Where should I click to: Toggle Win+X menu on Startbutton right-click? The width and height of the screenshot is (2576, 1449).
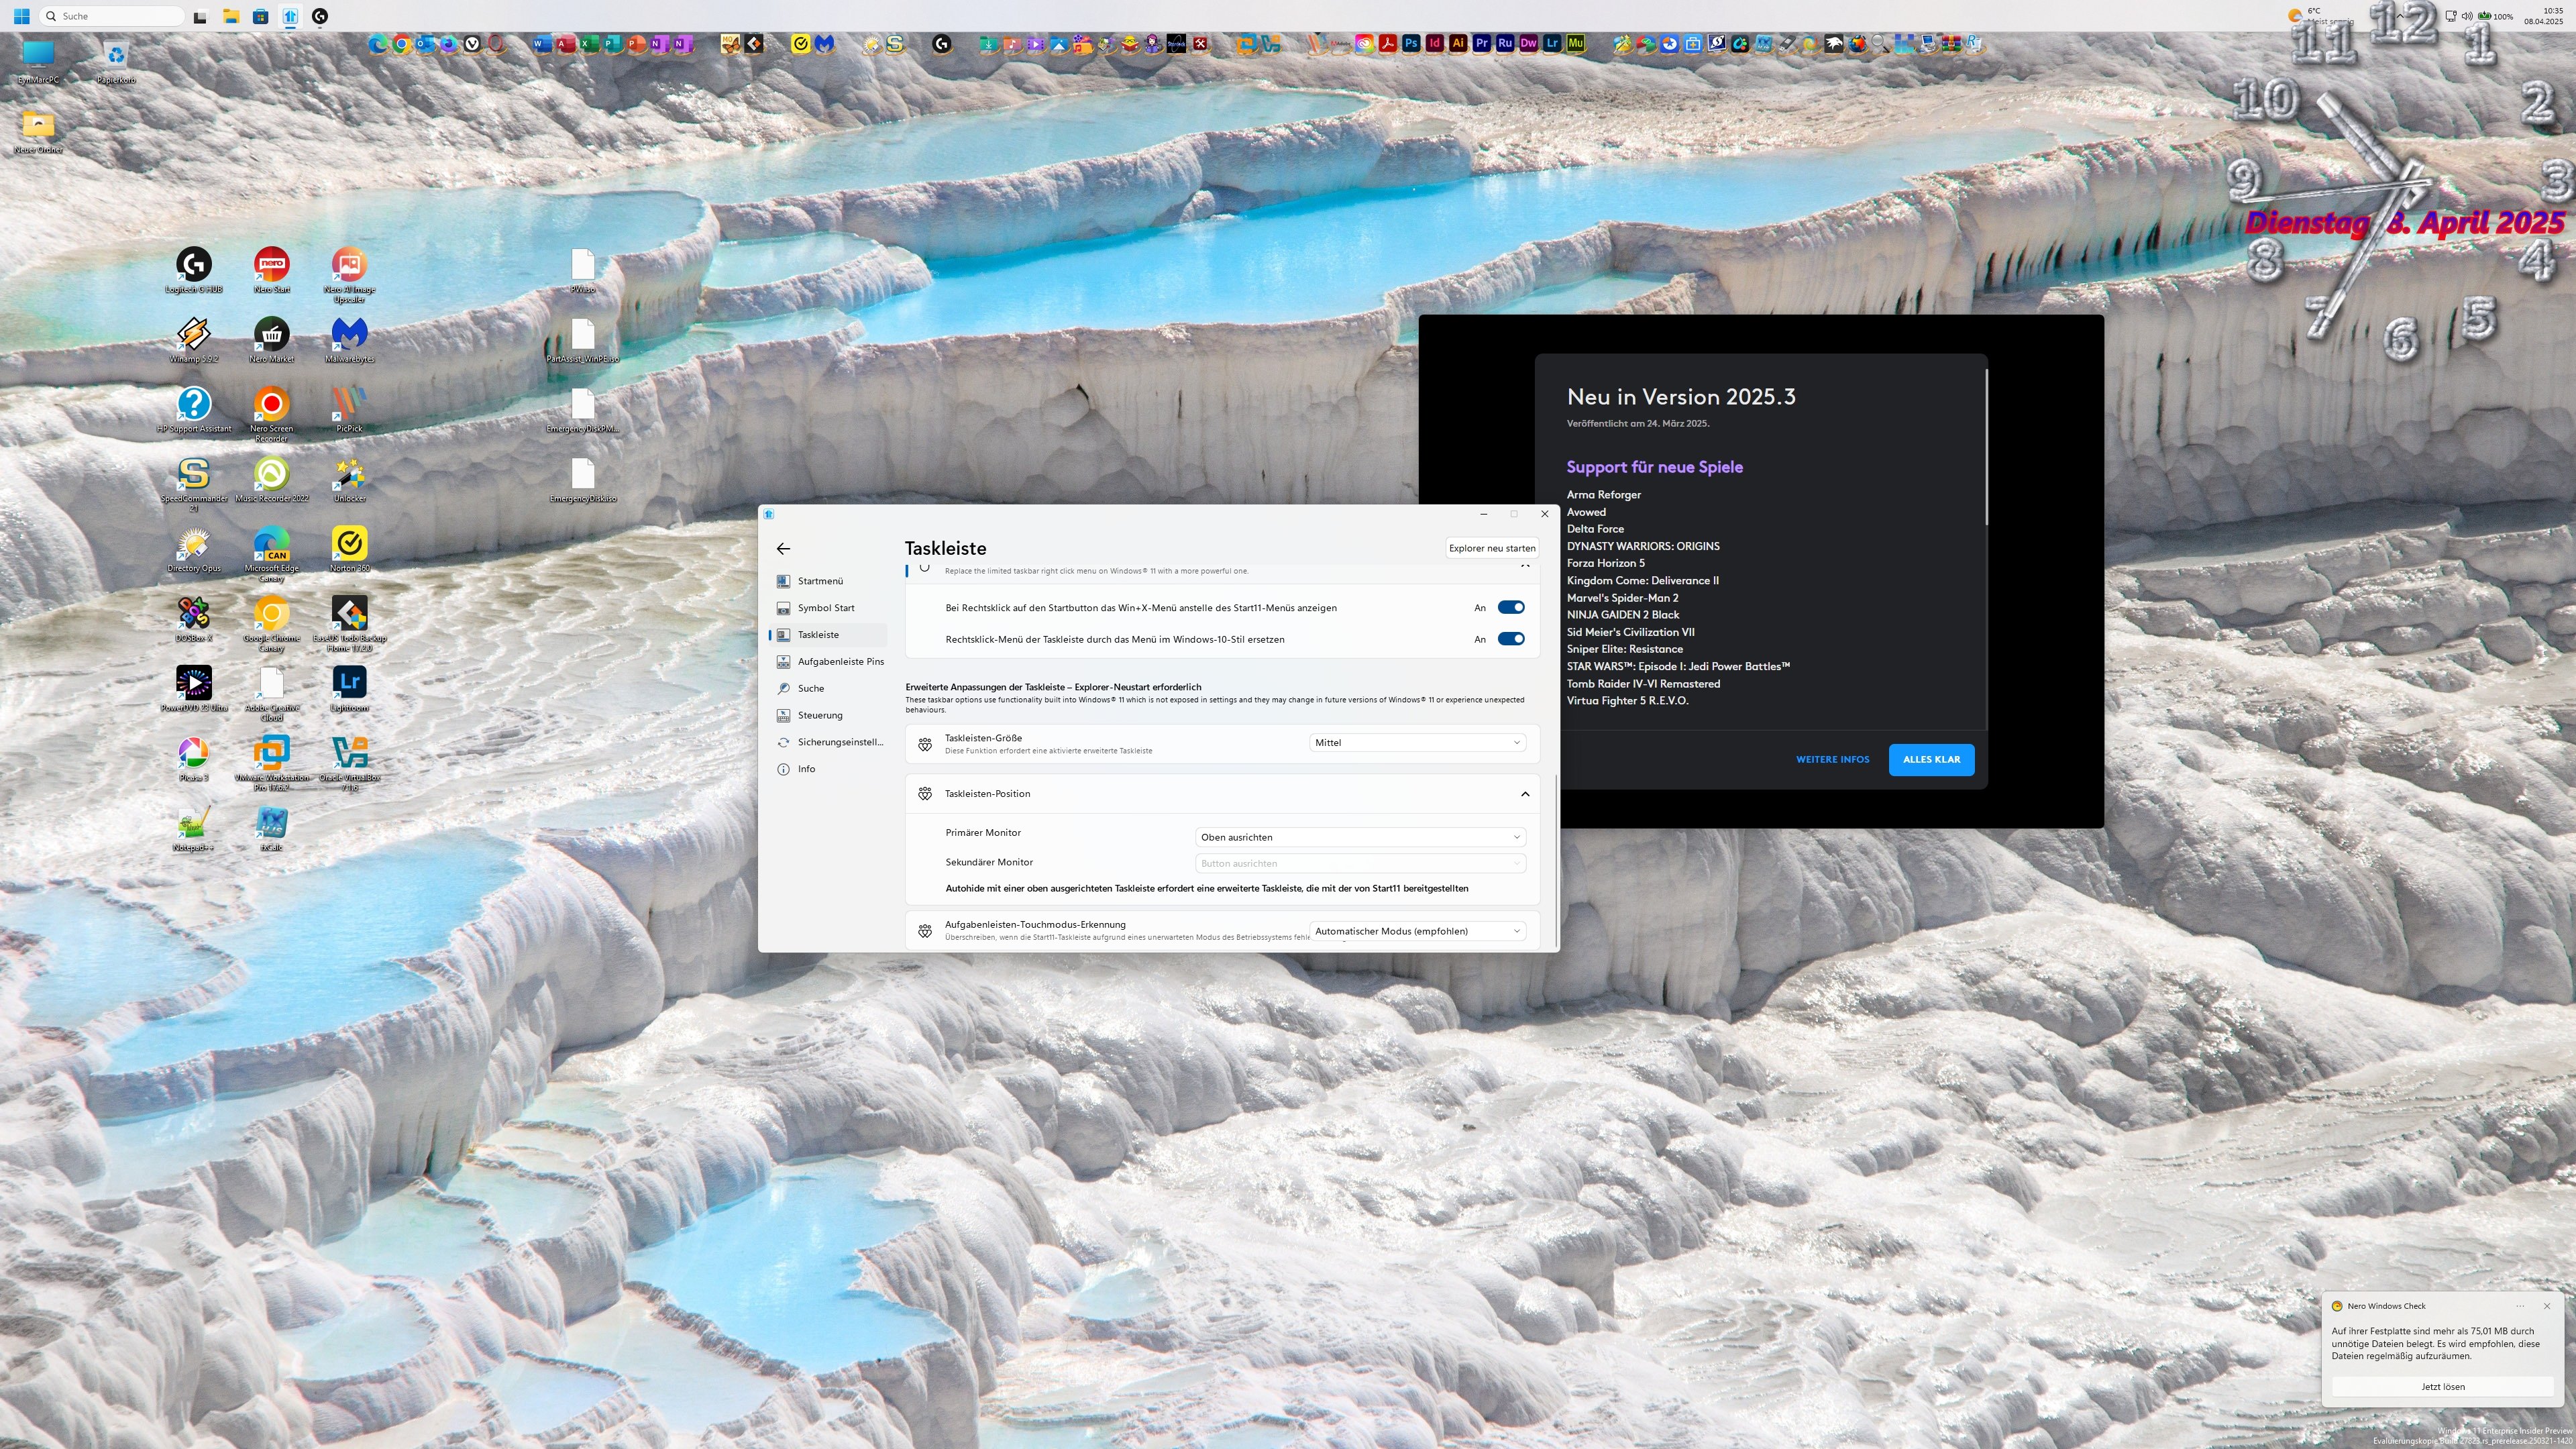[1510, 607]
